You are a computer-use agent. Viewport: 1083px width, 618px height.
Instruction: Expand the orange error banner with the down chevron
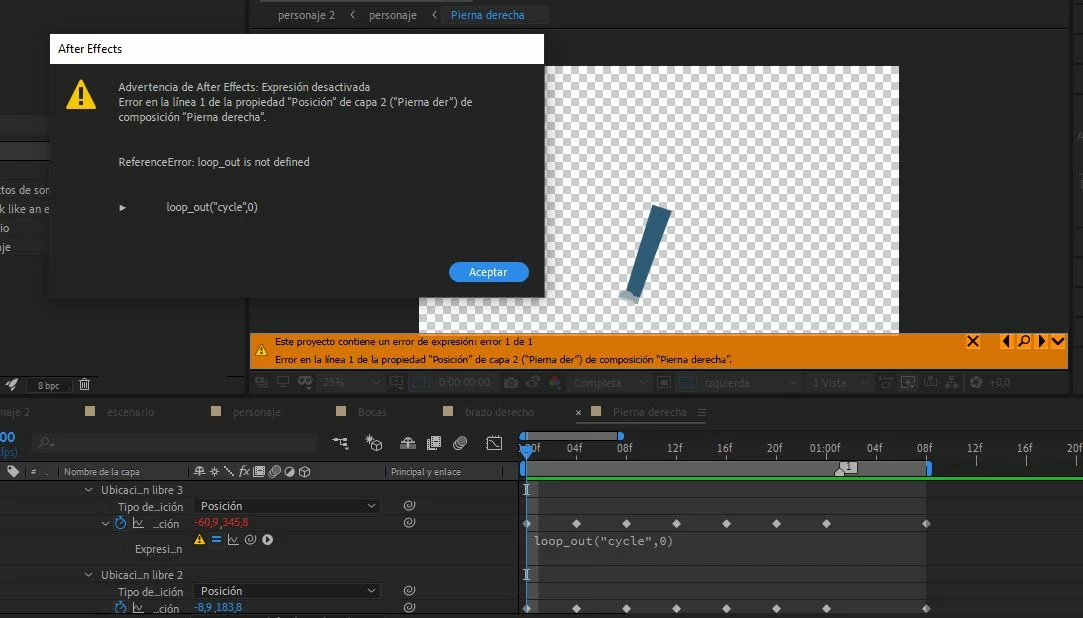1057,341
